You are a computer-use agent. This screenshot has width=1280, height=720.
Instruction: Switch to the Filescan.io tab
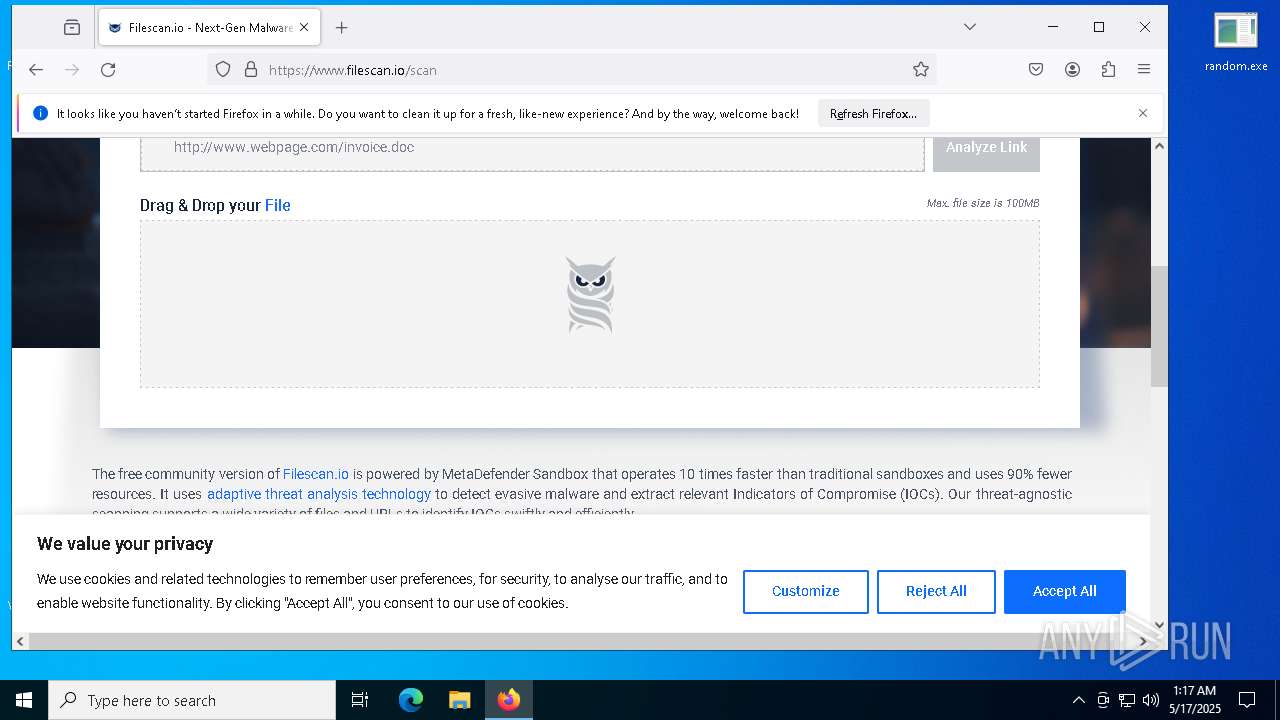click(x=209, y=28)
